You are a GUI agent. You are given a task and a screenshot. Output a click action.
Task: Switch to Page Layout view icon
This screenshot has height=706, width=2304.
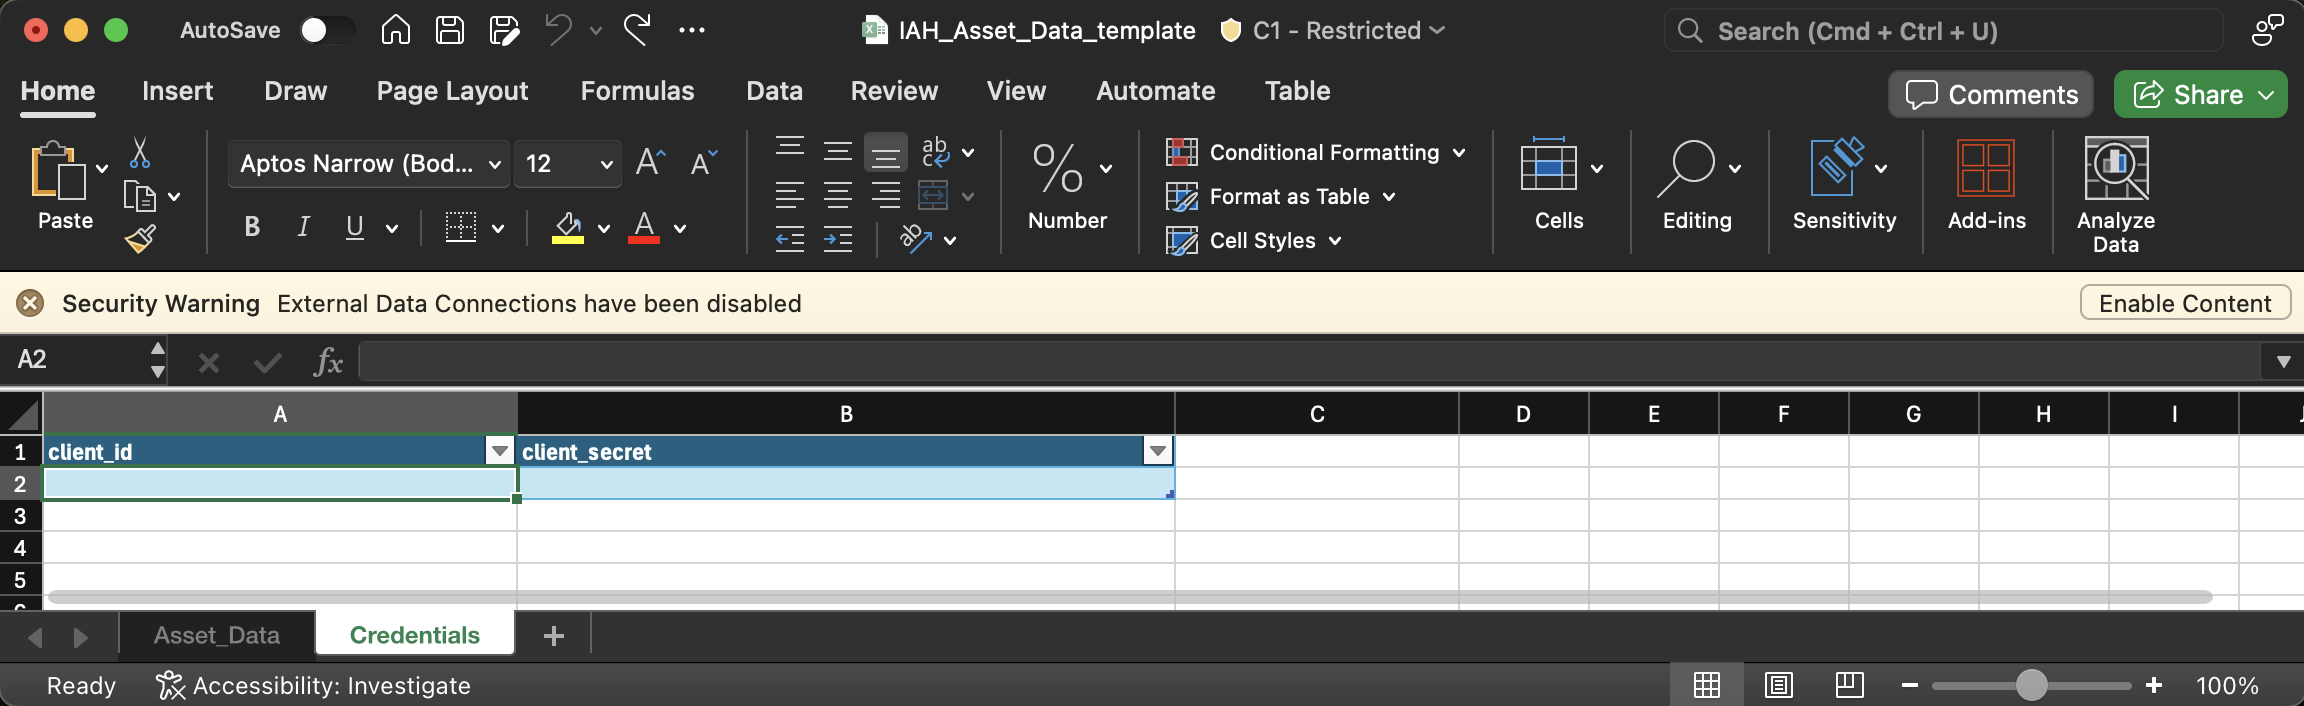pyautogui.click(x=1778, y=685)
